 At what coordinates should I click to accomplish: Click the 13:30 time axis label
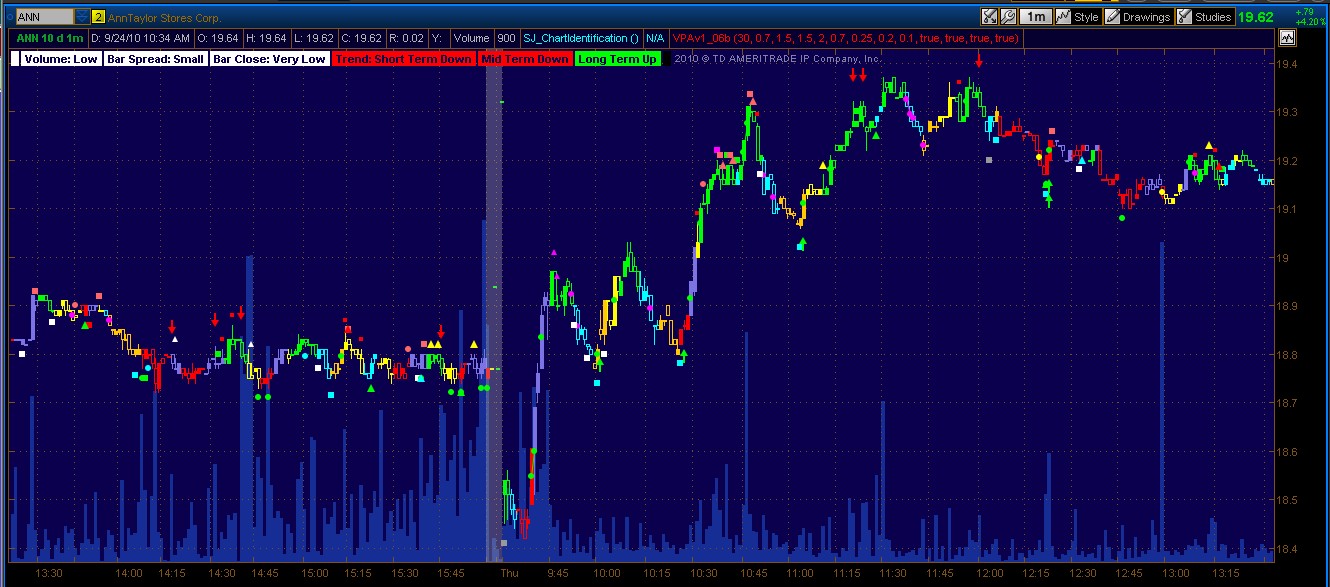(x=48, y=573)
